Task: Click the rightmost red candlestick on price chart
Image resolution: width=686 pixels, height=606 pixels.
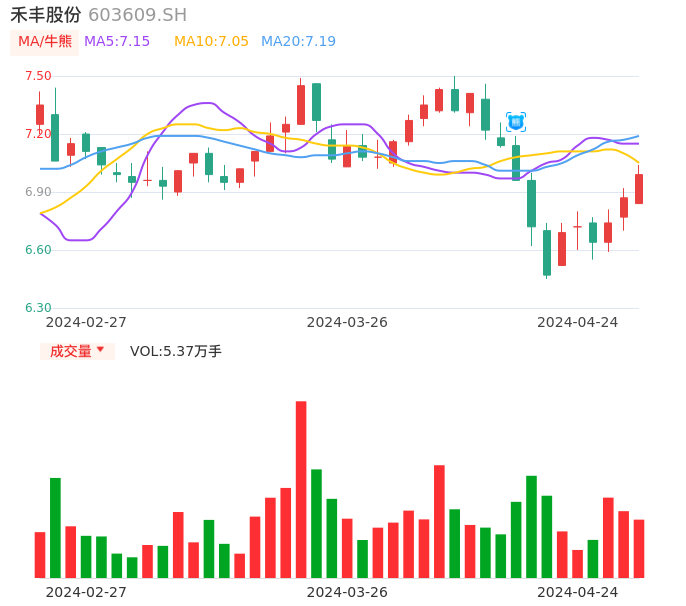Action: [x=639, y=189]
